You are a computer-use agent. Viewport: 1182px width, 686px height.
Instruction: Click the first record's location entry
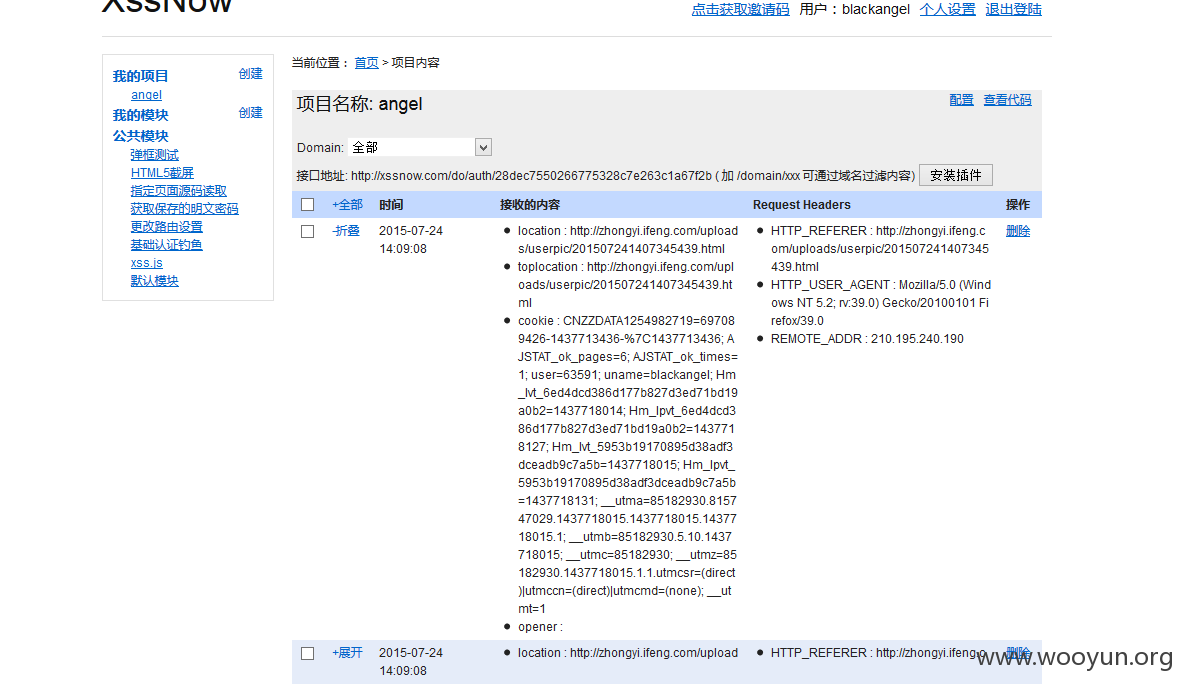tap(628, 240)
